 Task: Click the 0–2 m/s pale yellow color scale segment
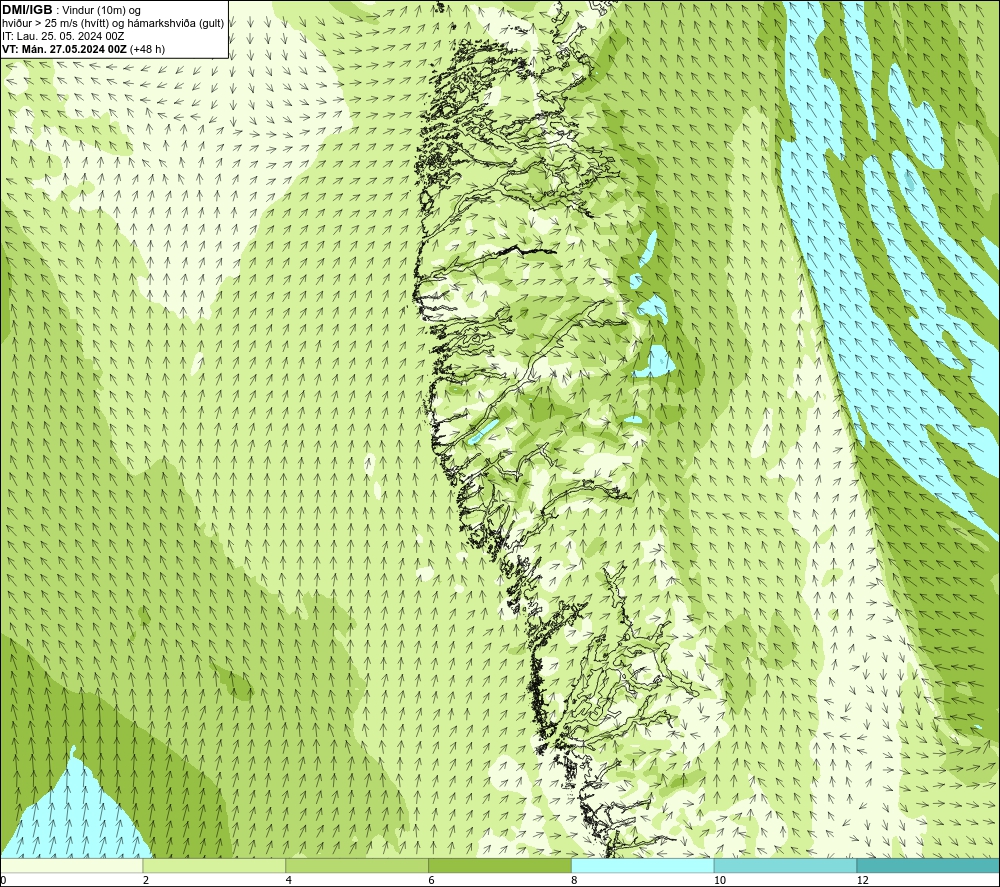coord(72,865)
